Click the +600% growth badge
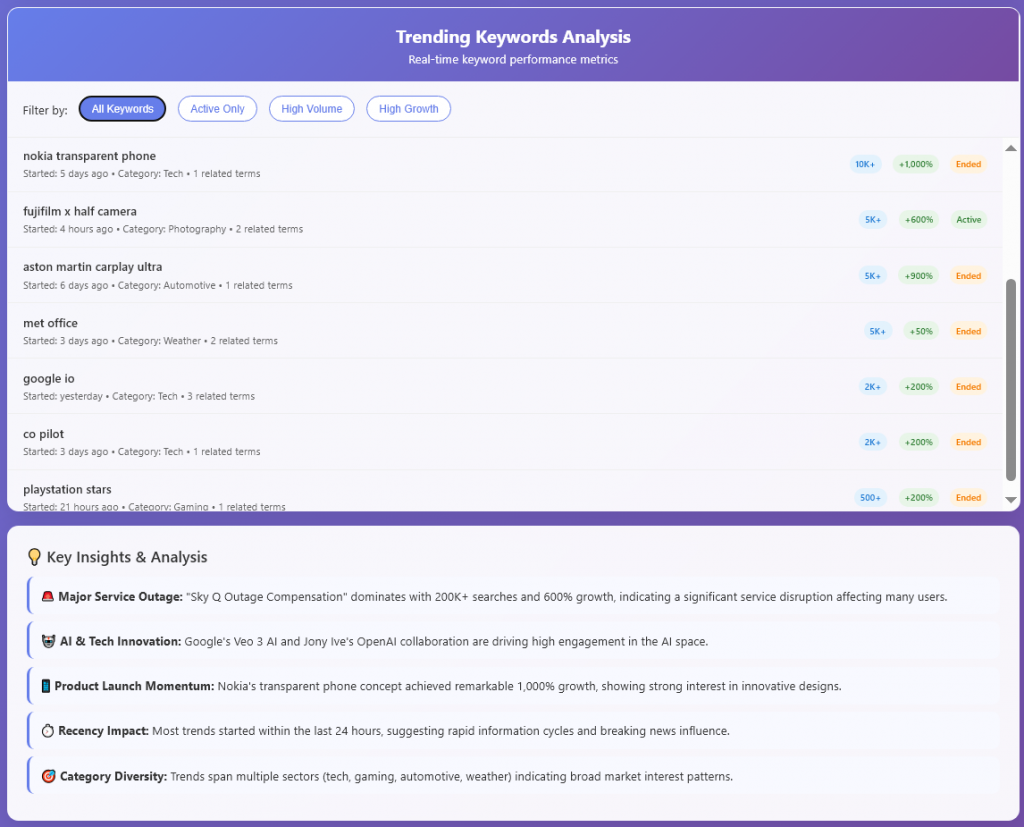The width and height of the screenshot is (1024, 827). pyautogui.click(x=918, y=219)
